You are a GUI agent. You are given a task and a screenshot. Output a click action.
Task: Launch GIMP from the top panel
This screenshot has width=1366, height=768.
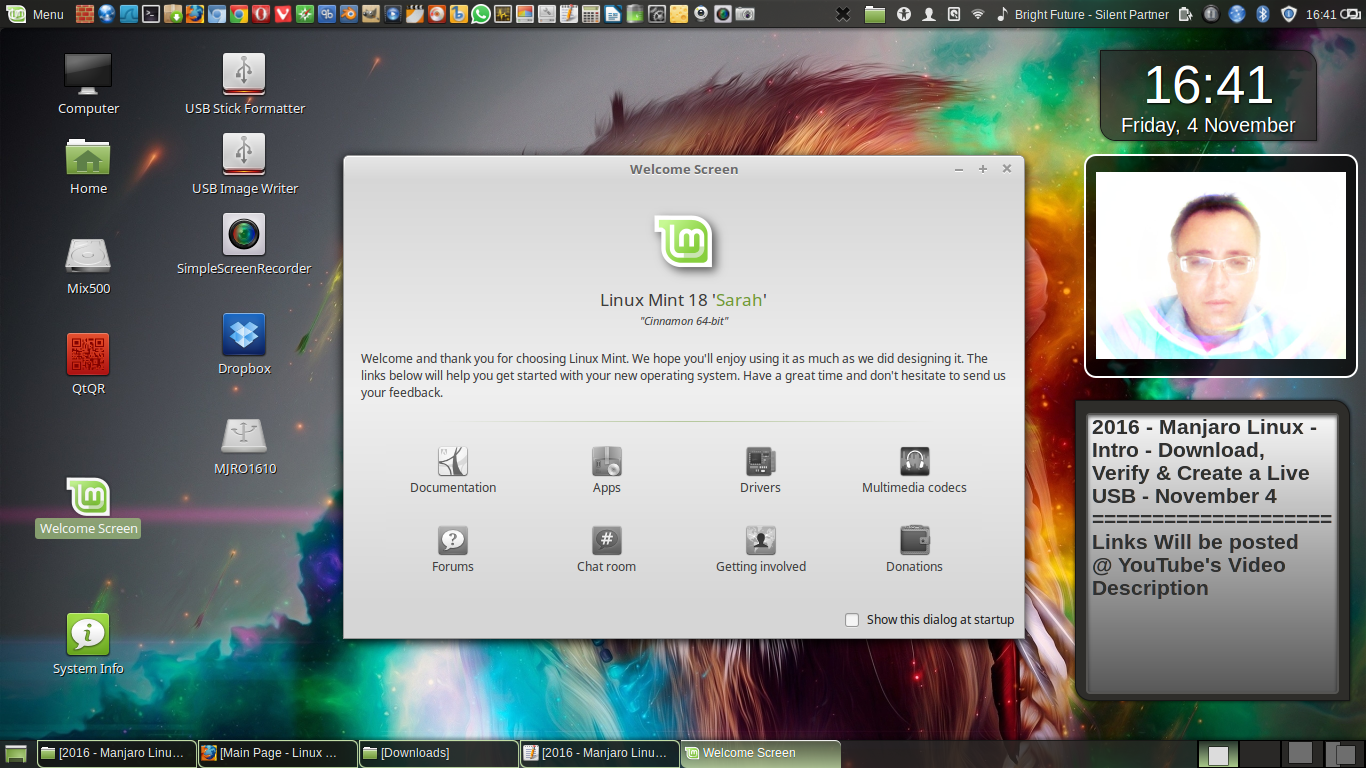pos(371,14)
